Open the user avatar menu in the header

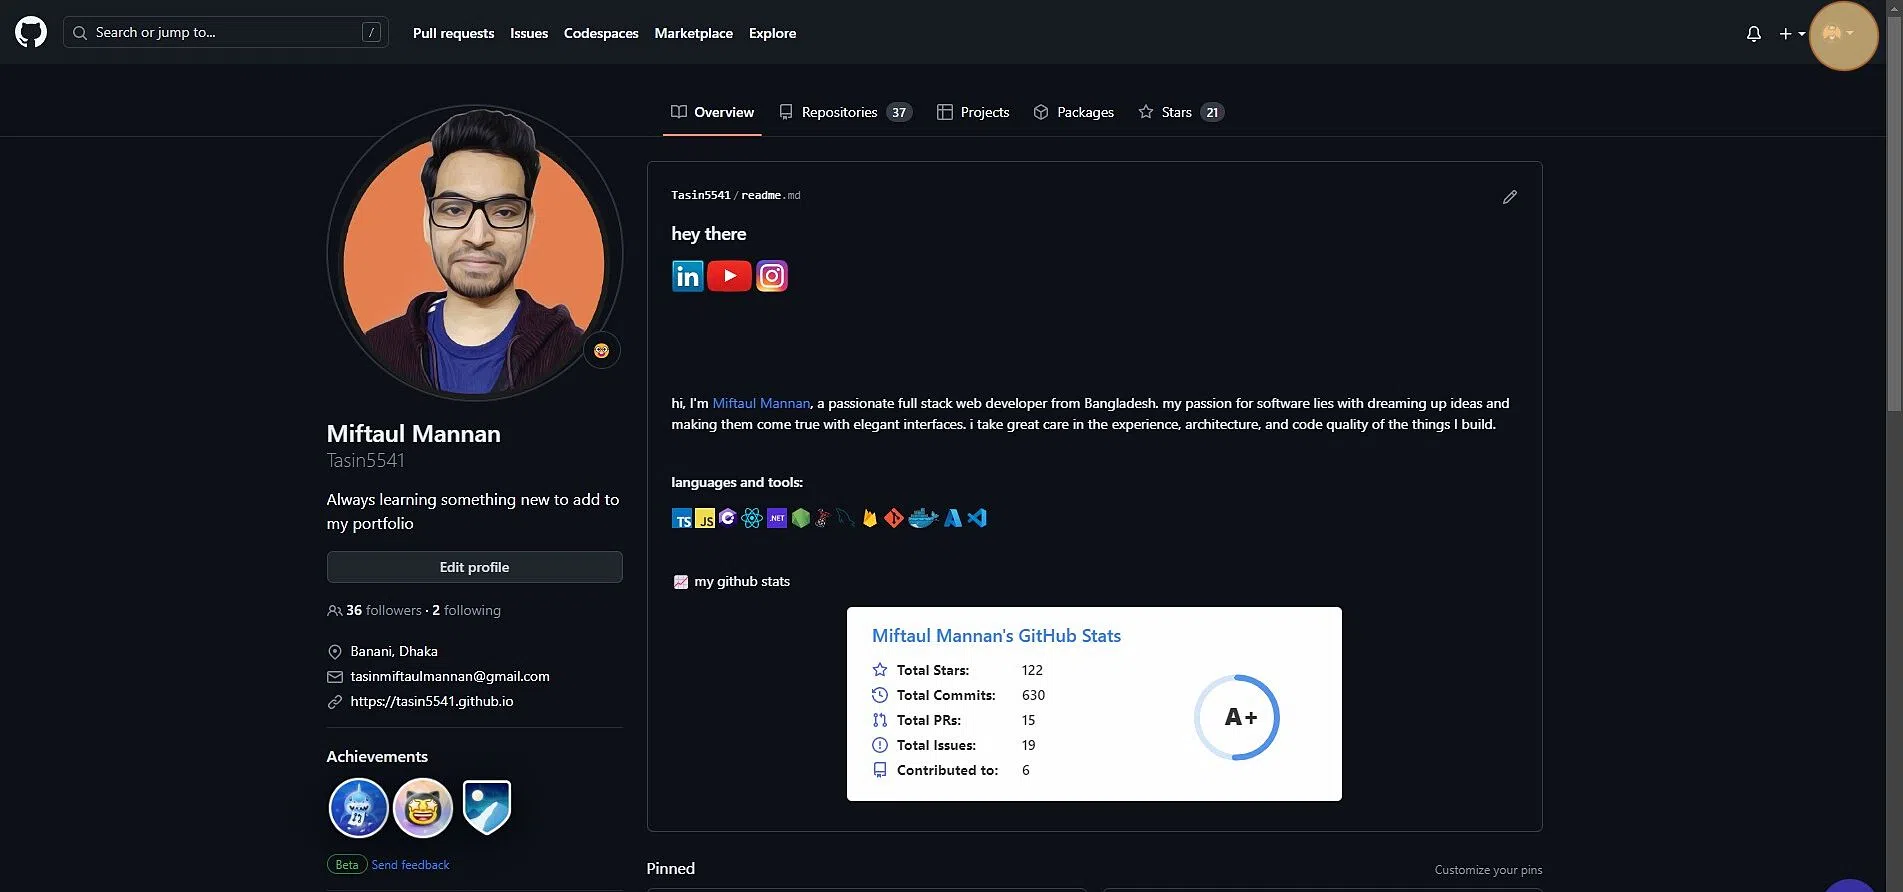1838,33
